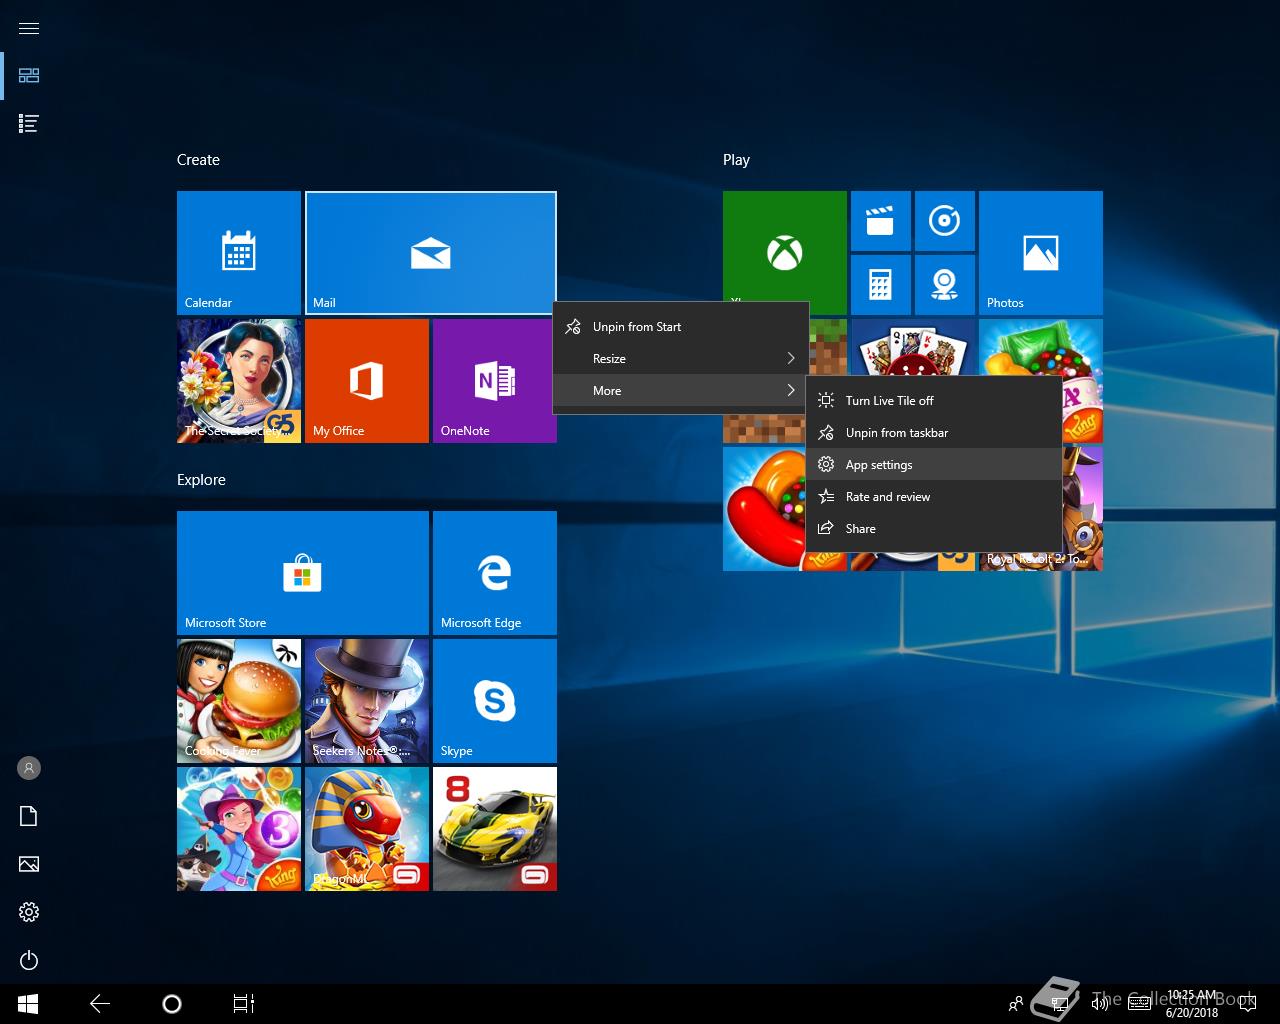
Task: Open the Microsoft Store tile
Action: click(303, 573)
